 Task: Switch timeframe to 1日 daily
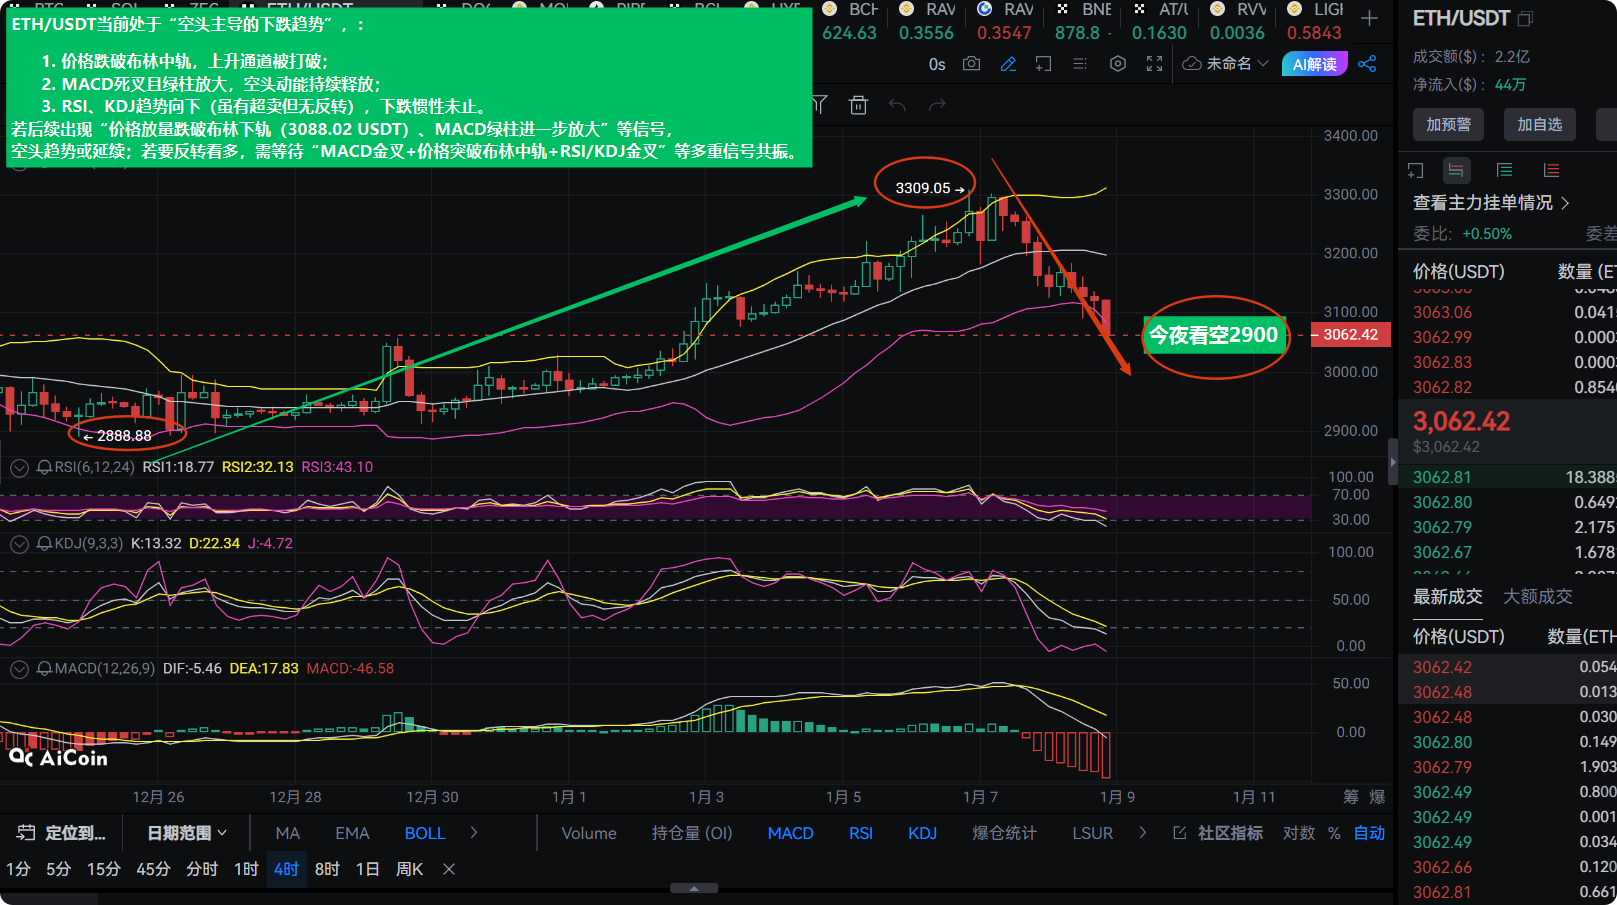tap(367, 869)
